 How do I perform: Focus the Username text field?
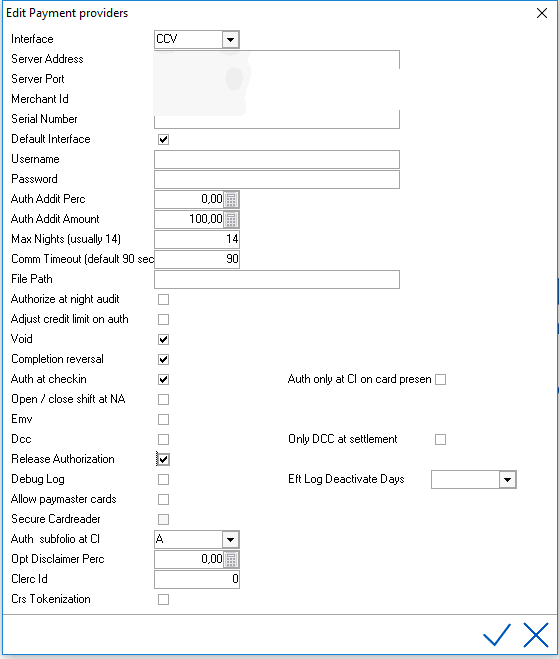[277, 160]
